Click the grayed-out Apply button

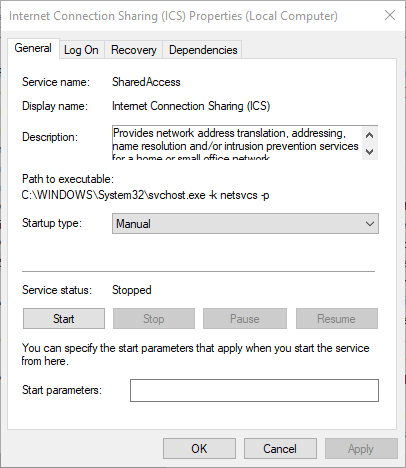(x=361, y=449)
